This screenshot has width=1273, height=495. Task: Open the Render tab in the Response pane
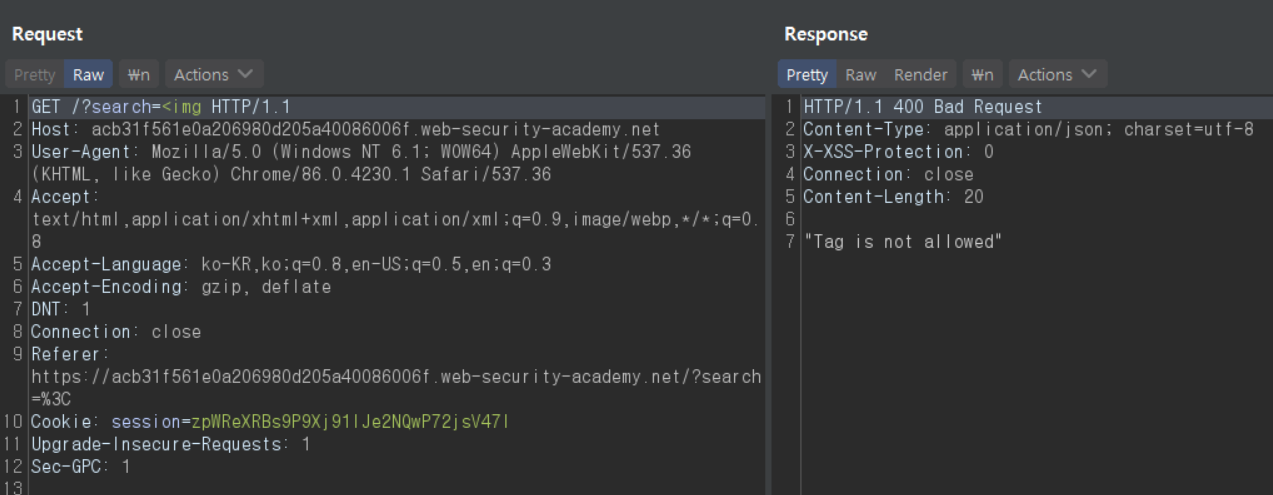(x=920, y=75)
